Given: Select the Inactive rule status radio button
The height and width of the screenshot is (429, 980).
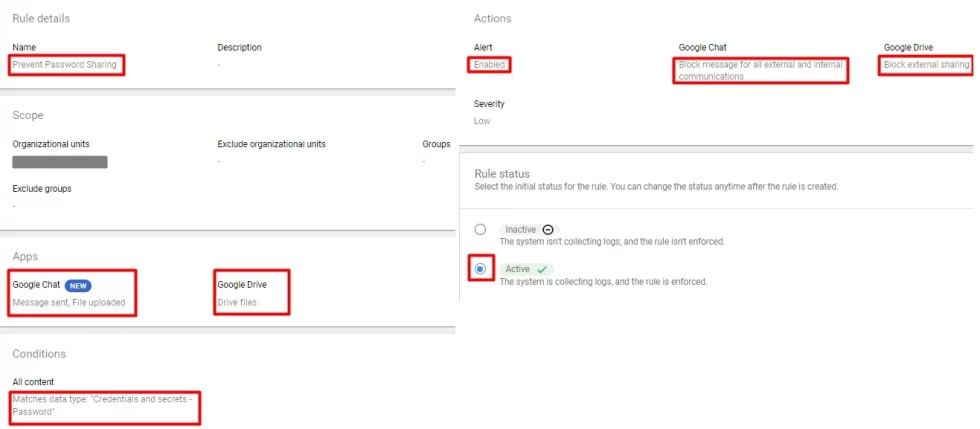Looking at the screenshot, I should point(480,230).
